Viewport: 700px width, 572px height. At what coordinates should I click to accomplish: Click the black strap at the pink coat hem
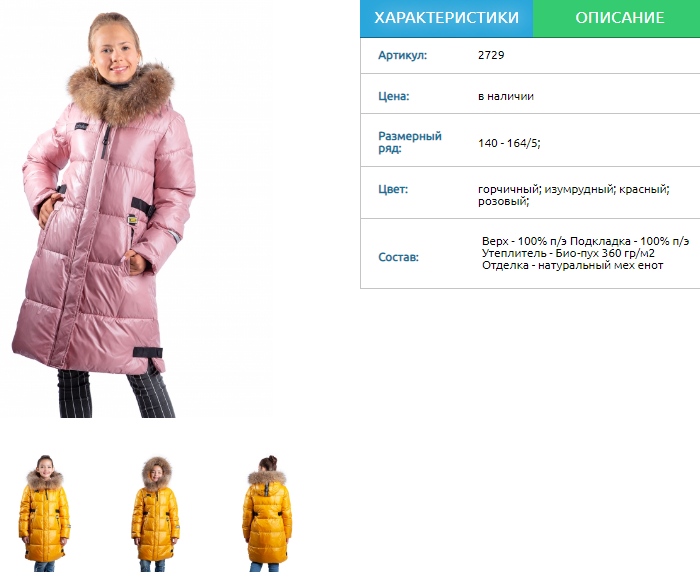tap(148, 352)
